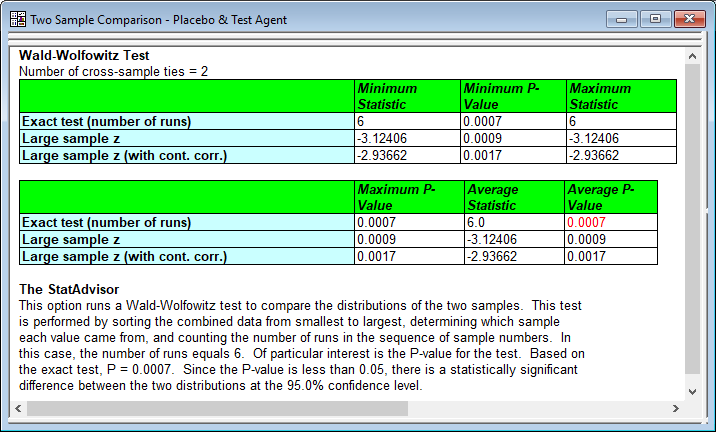Viewport: 716px width, 432px height.
Task: Click the horizontal scrollbar left arrow
Action: [17, 408]
